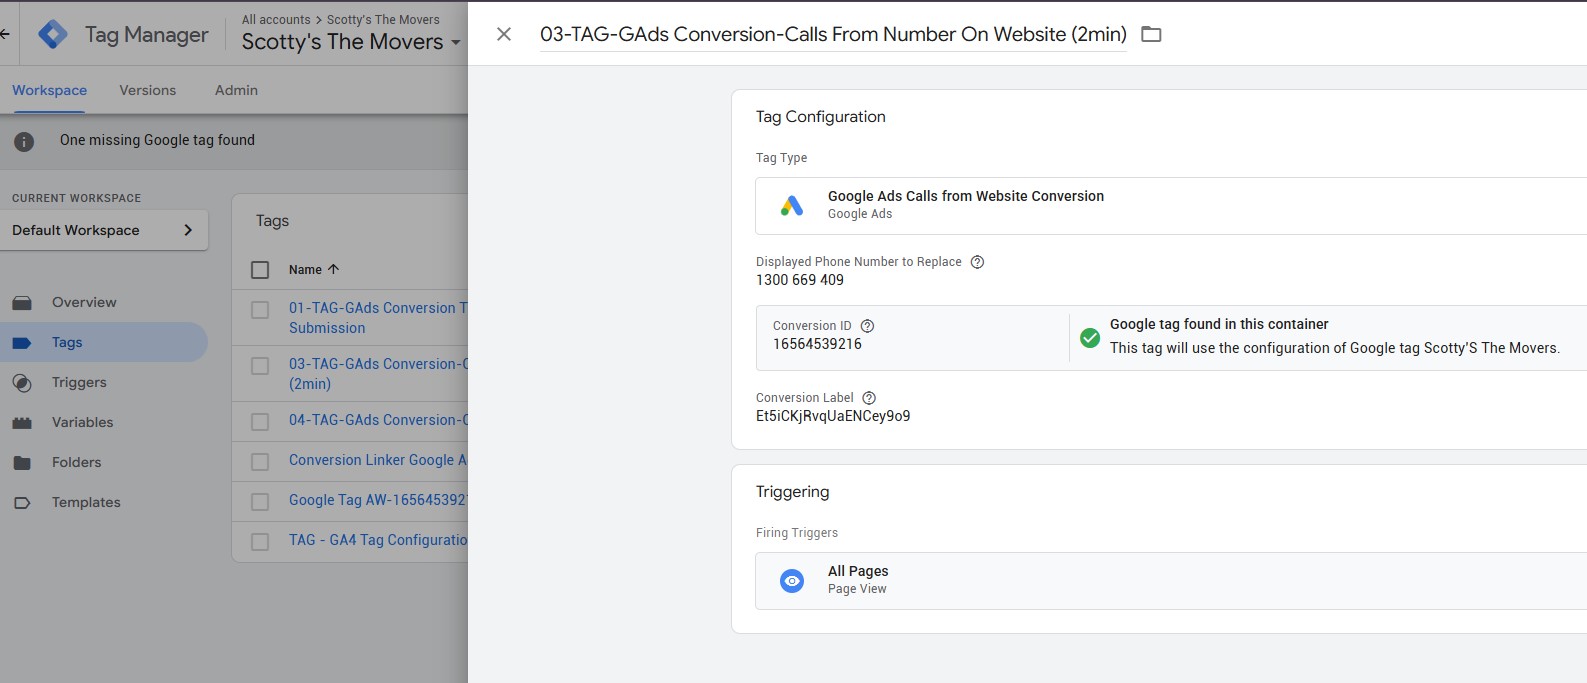Click the Name column header
This screenshot has width=1587, height=683.
(305, 270)
